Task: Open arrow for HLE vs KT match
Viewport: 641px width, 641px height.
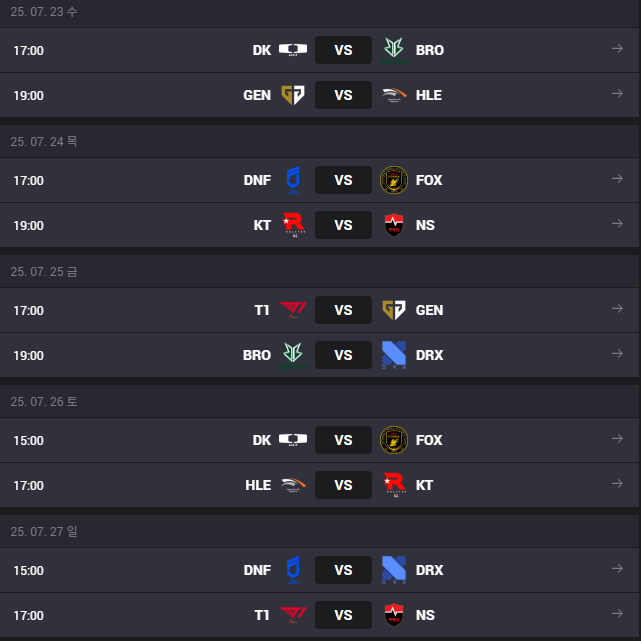Action: click(x=617, y=484)
